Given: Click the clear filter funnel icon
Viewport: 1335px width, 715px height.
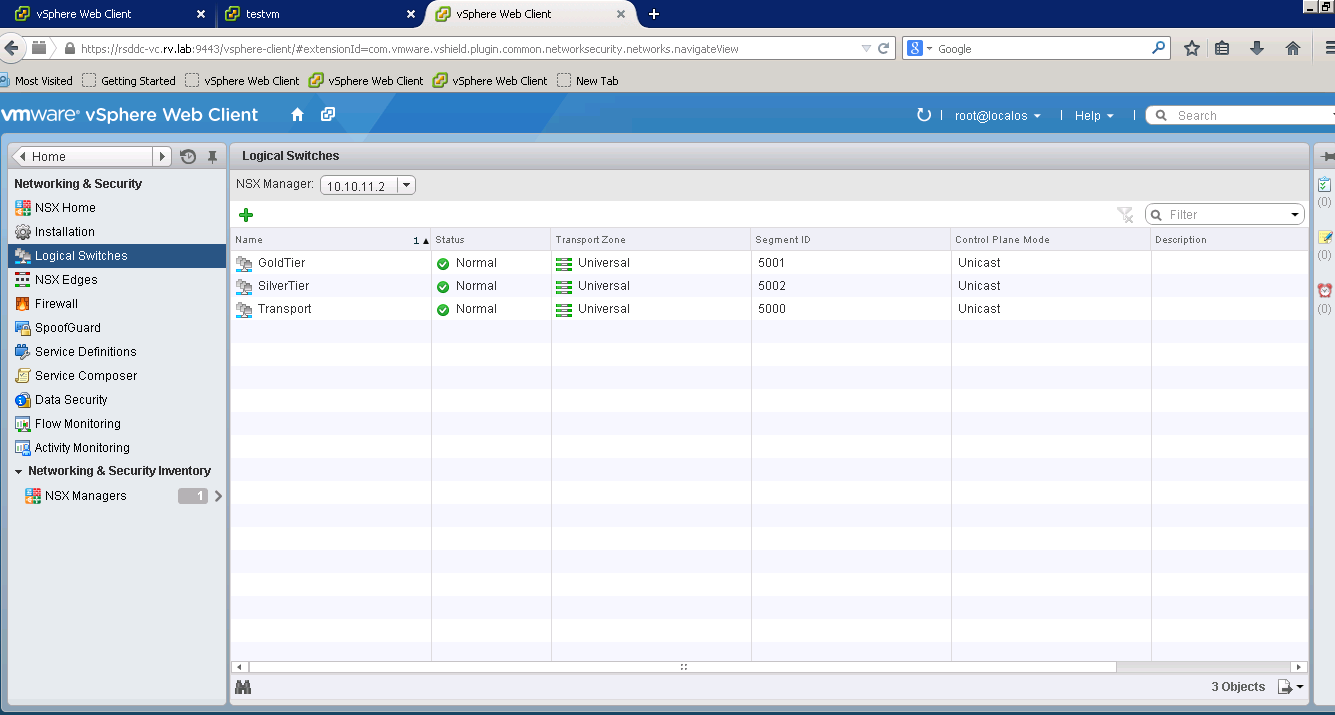Looking at the screenshot, I should [x=1125, y=215].
